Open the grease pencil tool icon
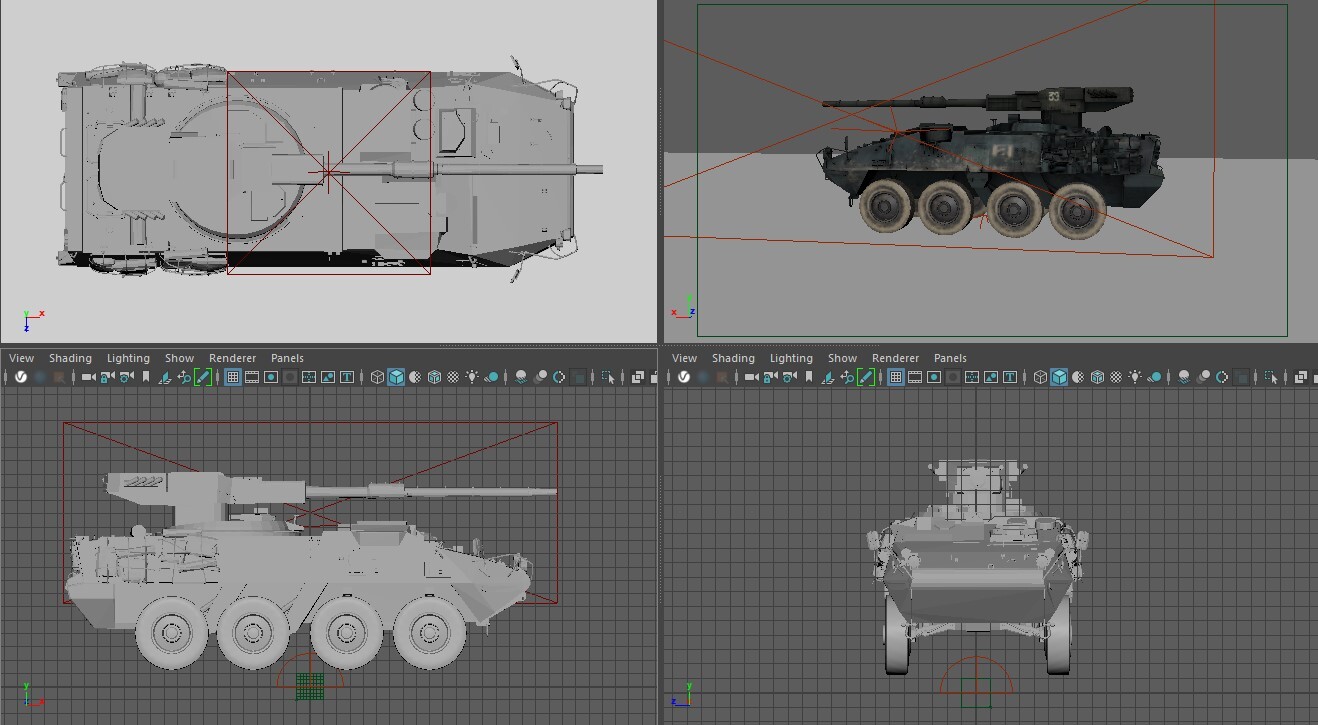The width and height of the screenshot is (1318, 725). pos(203,377)
